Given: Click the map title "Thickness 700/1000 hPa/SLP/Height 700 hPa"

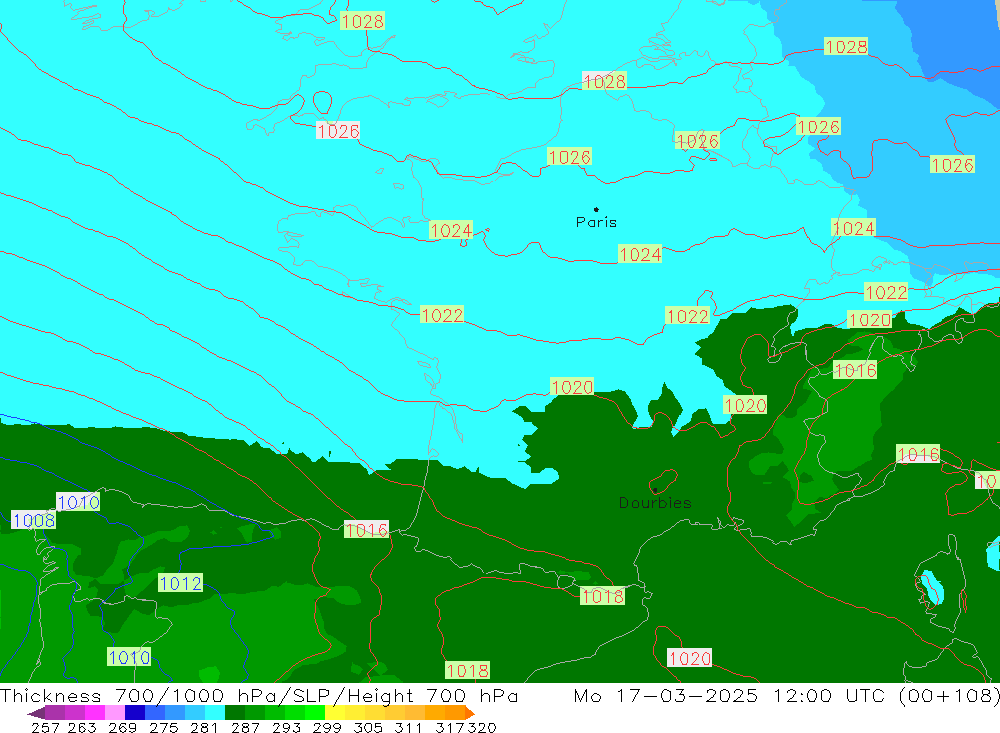Looking at the screenshot, I should (x=259, y=695).
